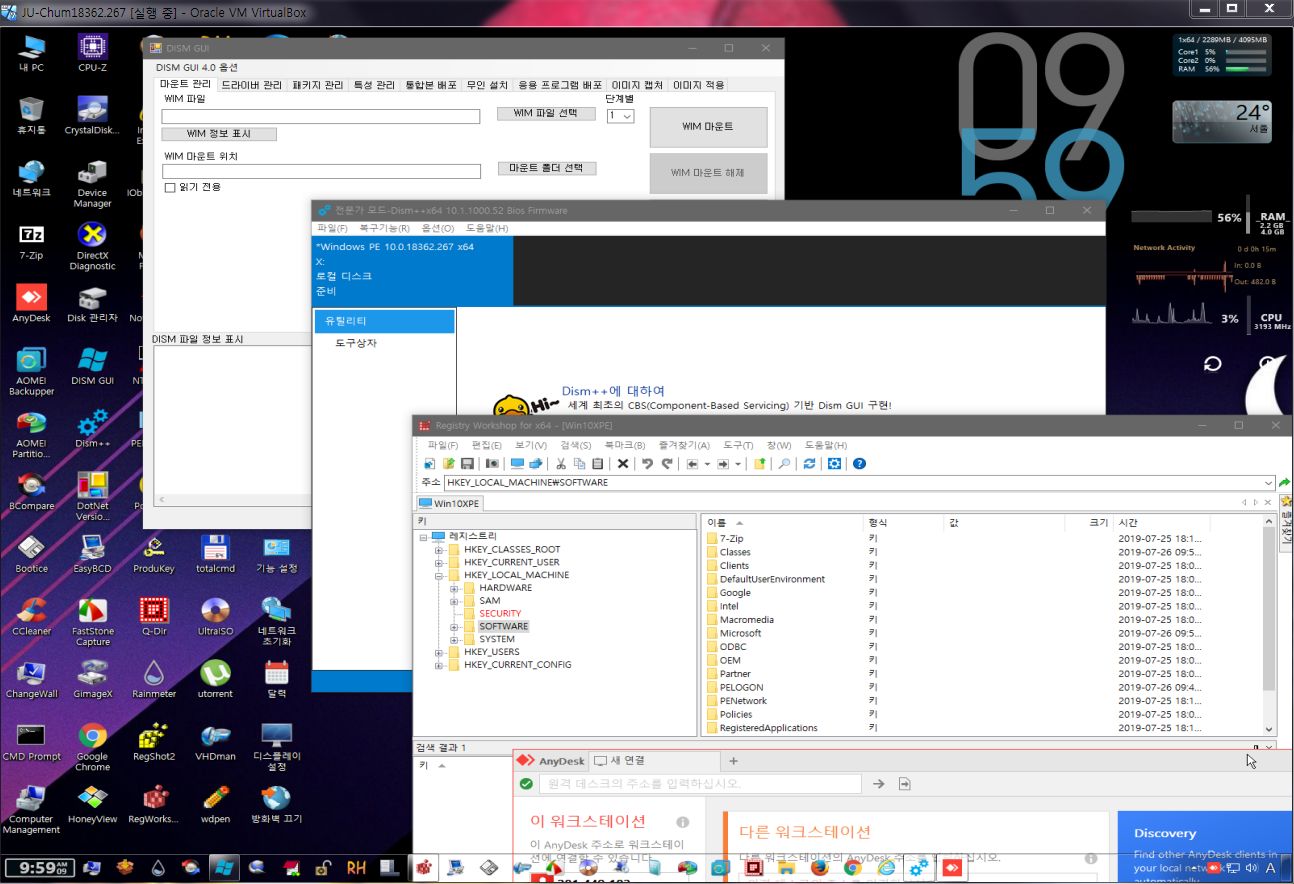Select the PELOGON key in registry list
The width and height of the screenshot is (1294, 884).
coord(741,687)
